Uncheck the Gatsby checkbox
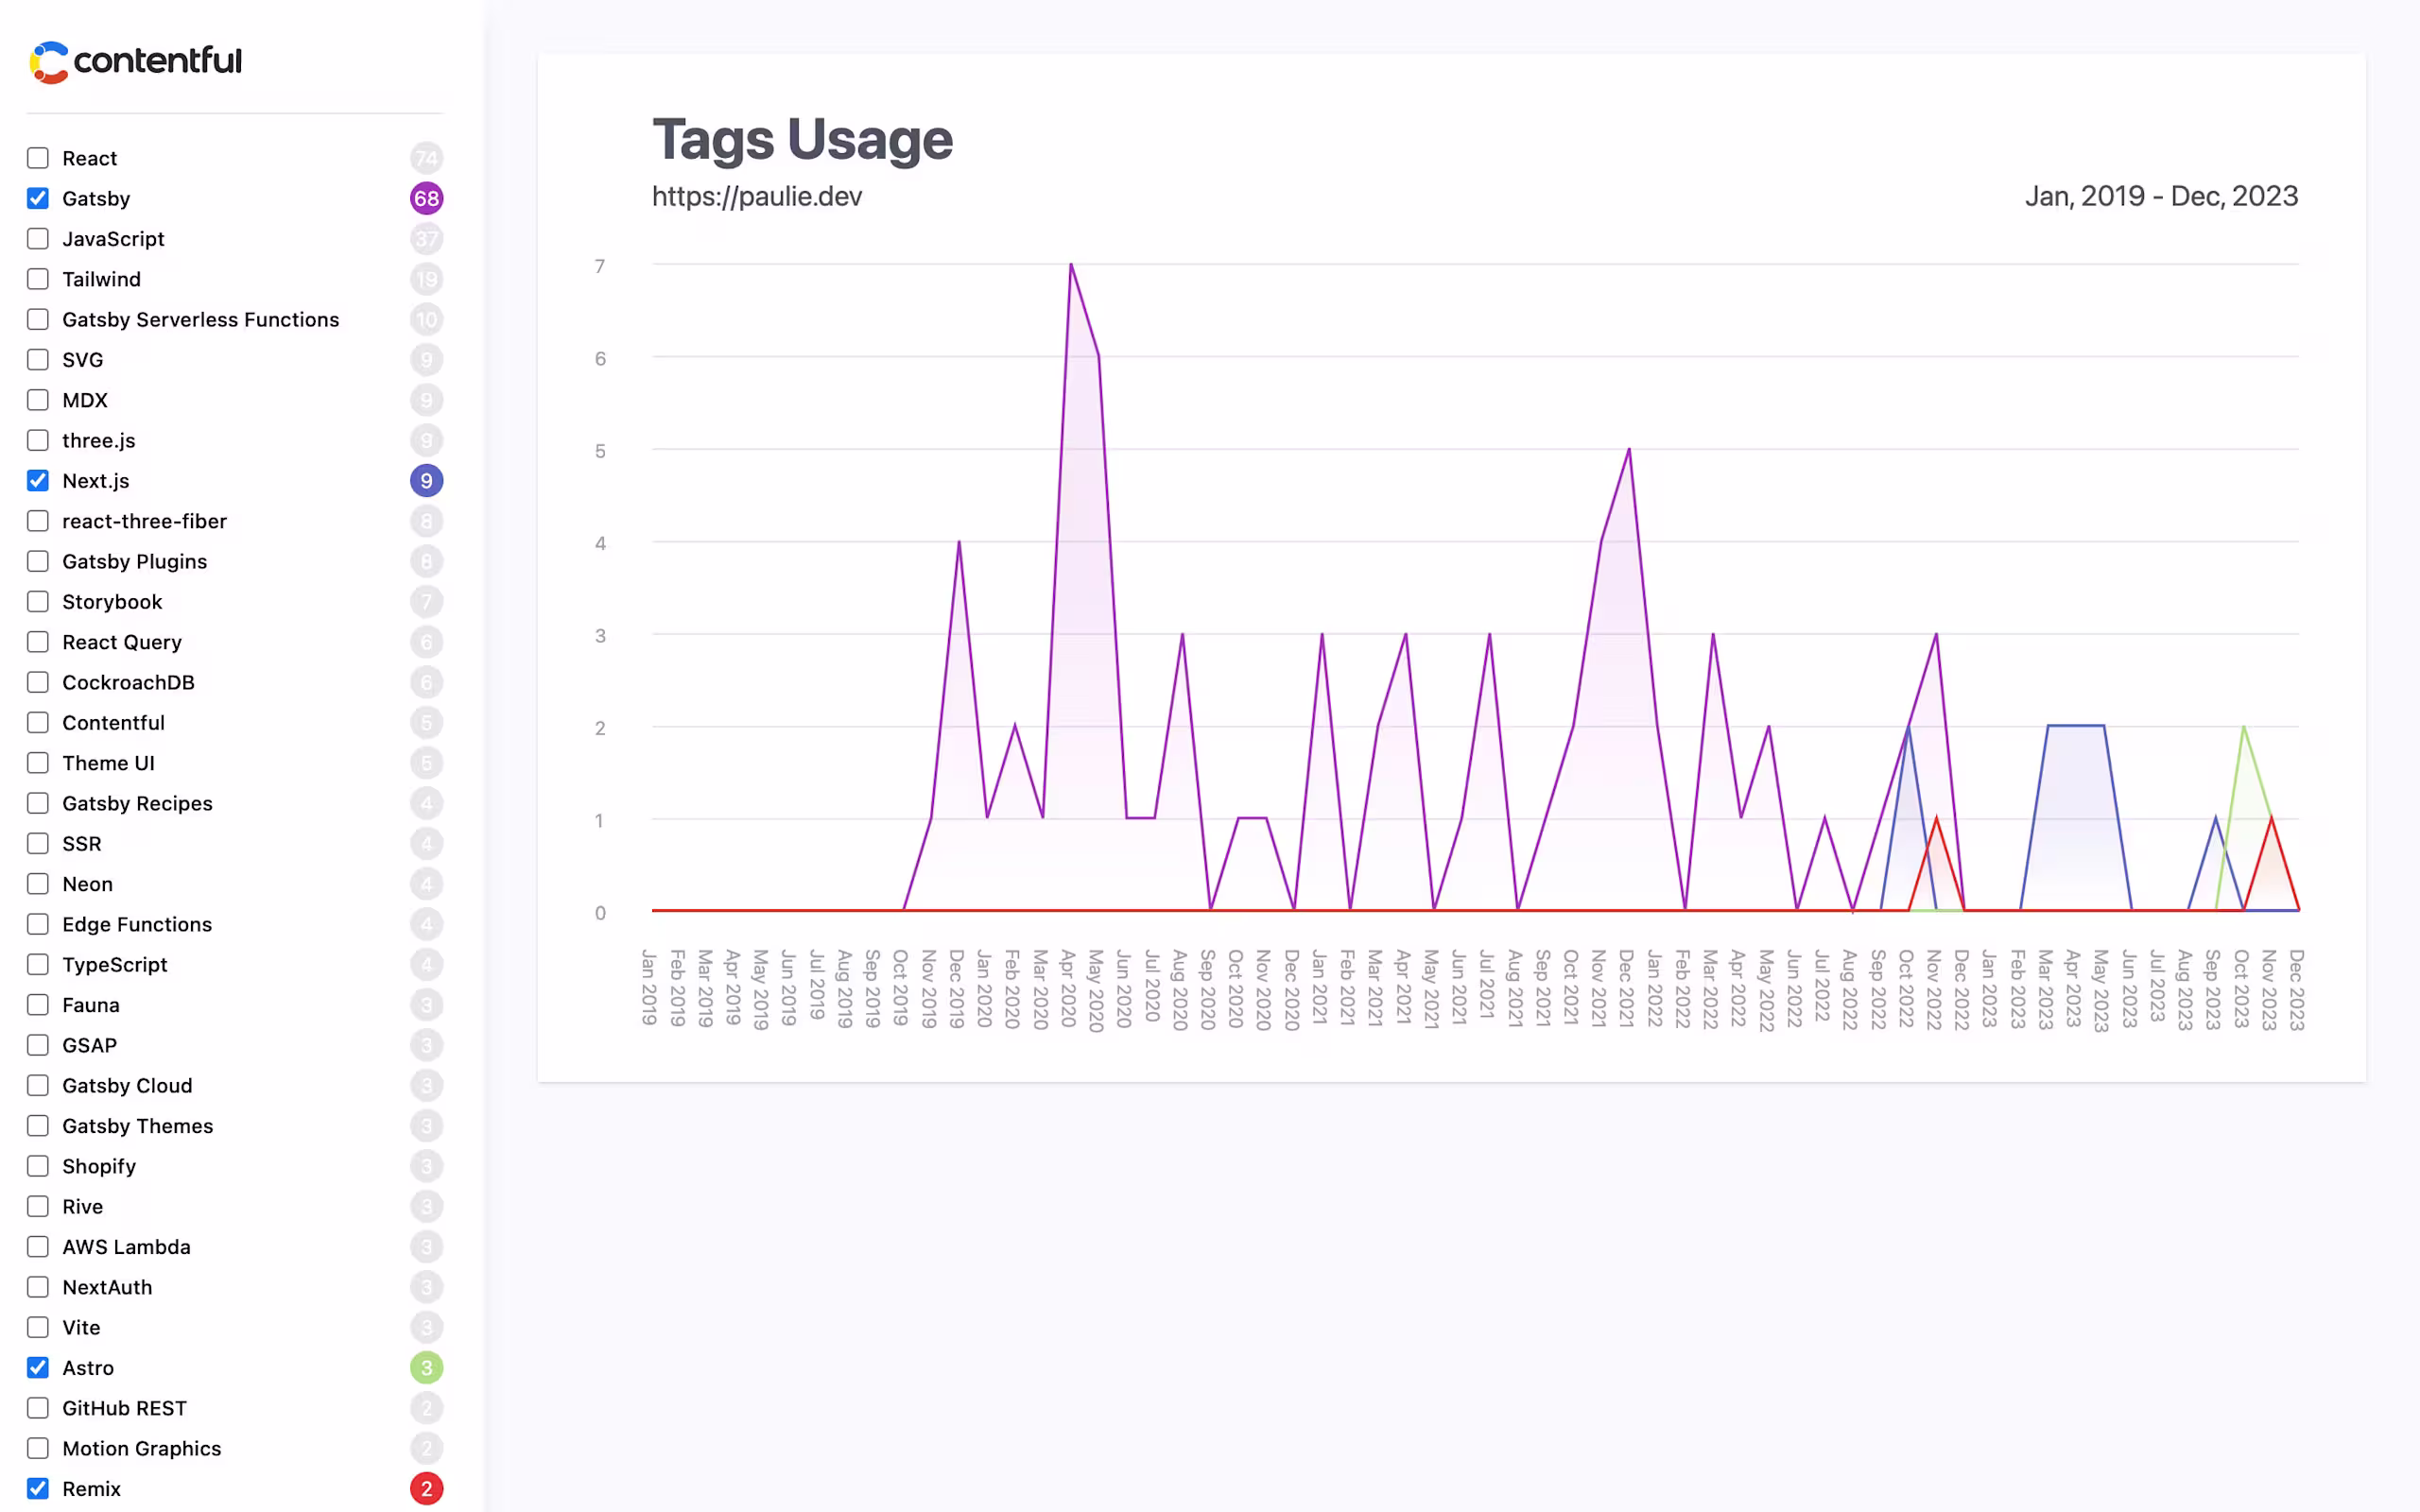 pyautogui.click(x=38, y=198)
